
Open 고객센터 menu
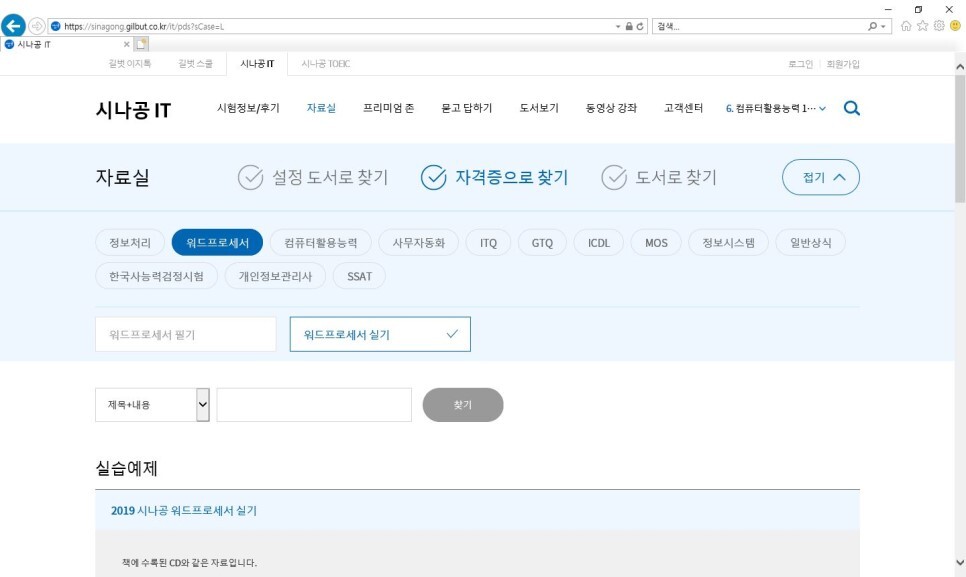[x=683, y=108]
